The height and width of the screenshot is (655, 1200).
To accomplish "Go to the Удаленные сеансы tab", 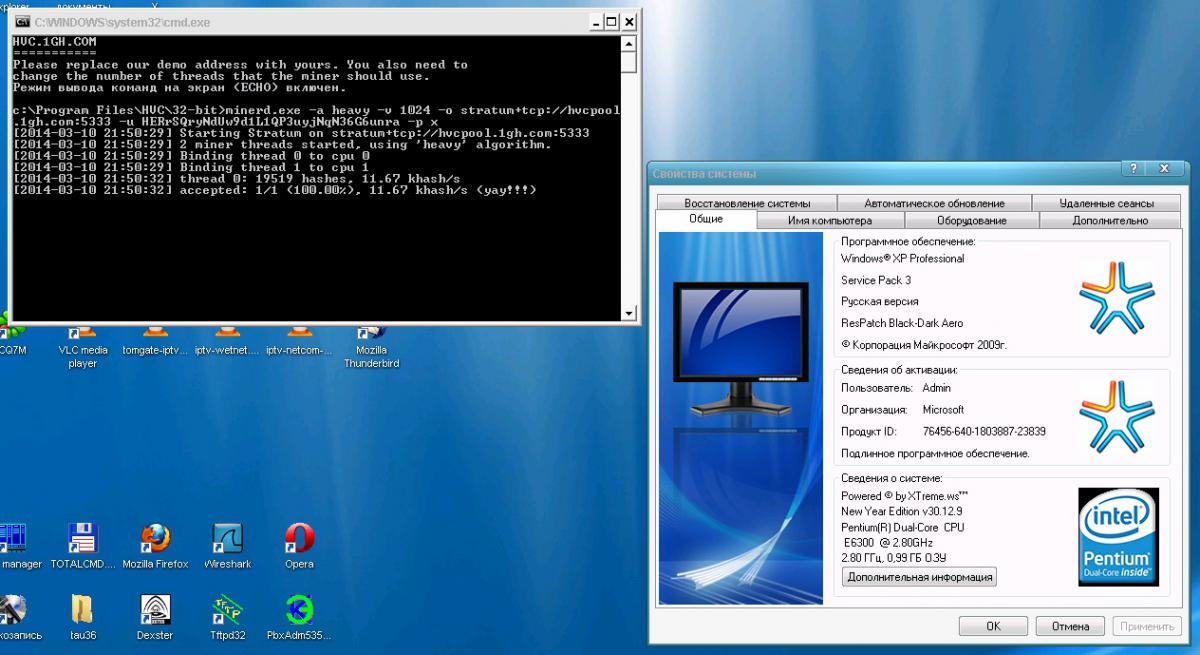I will 1106,203.
